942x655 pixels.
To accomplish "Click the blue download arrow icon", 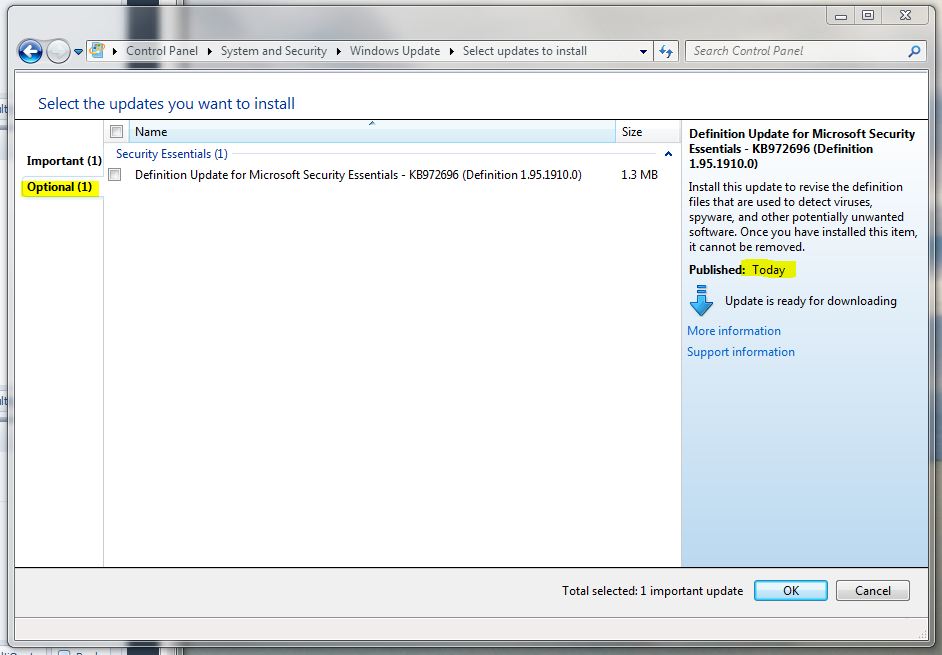I will [x=701, y=300].
